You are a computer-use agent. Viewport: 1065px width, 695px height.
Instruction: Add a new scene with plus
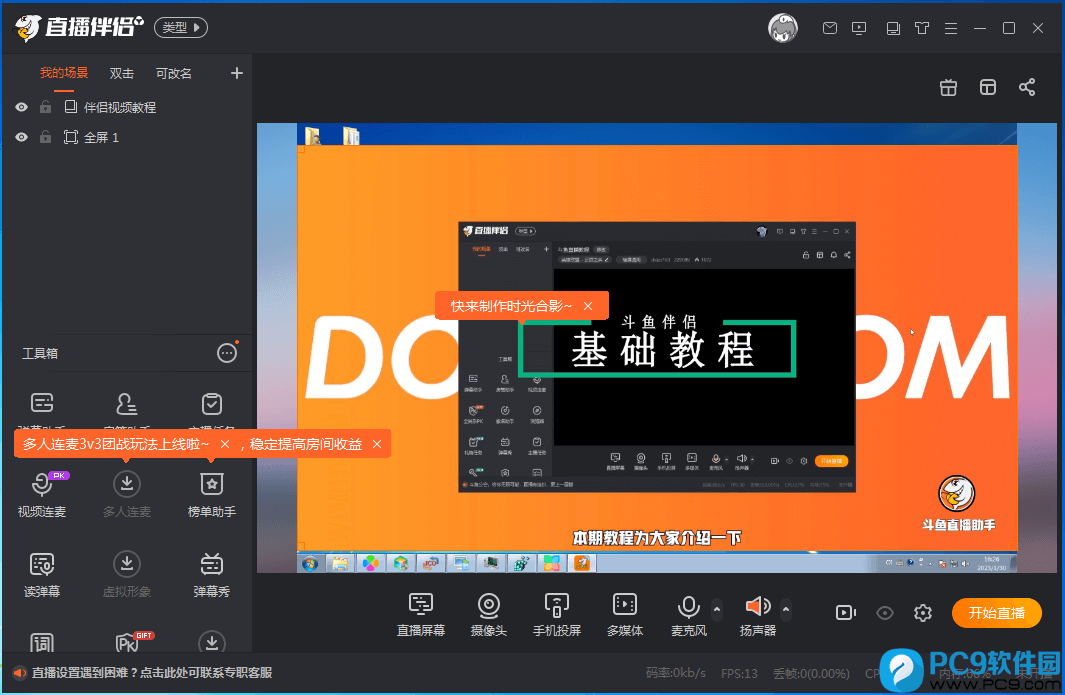click(236, 73)
